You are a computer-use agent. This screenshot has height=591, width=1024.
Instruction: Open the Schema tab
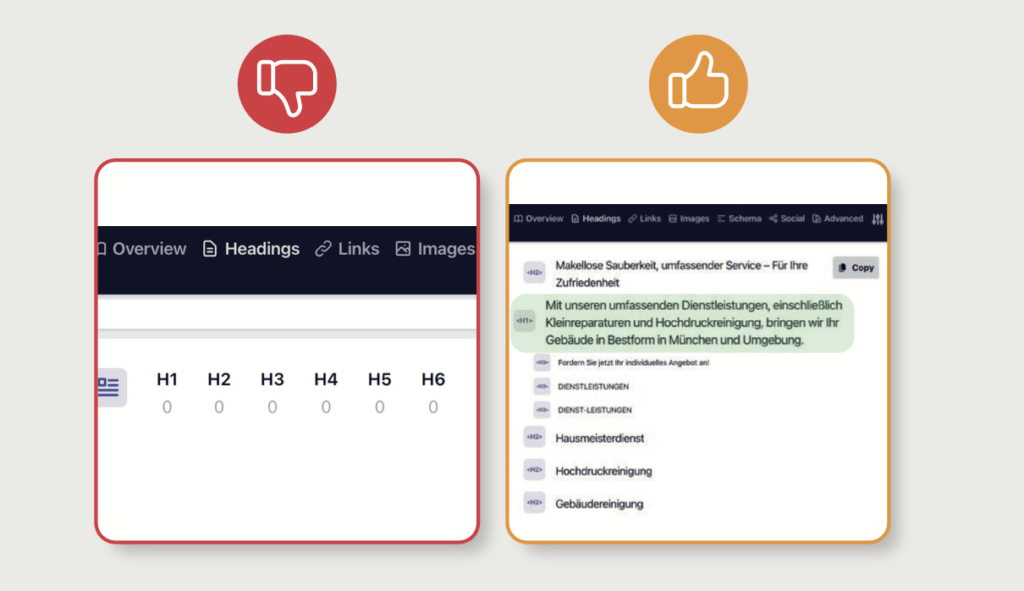coord(739,219)
